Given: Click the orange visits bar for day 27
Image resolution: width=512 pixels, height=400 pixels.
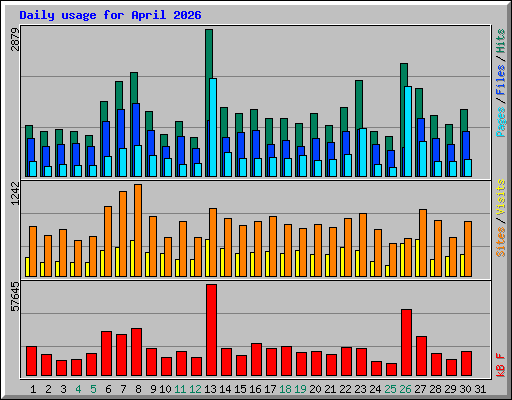Looking at the screenshot, I should pyautogui.click(x=423, y=243).
